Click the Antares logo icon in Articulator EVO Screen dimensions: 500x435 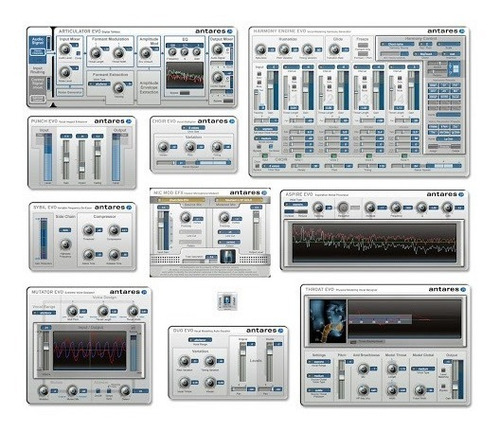point(230,31)
